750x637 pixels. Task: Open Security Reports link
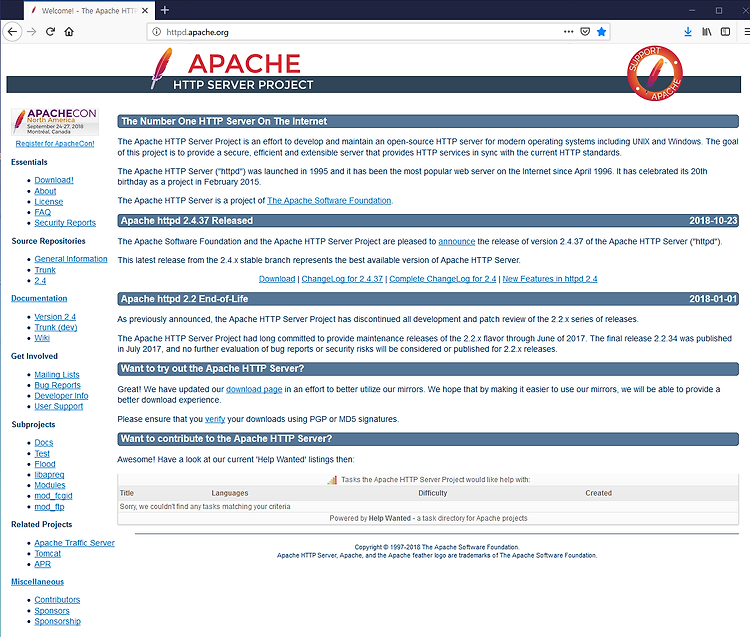65,223
